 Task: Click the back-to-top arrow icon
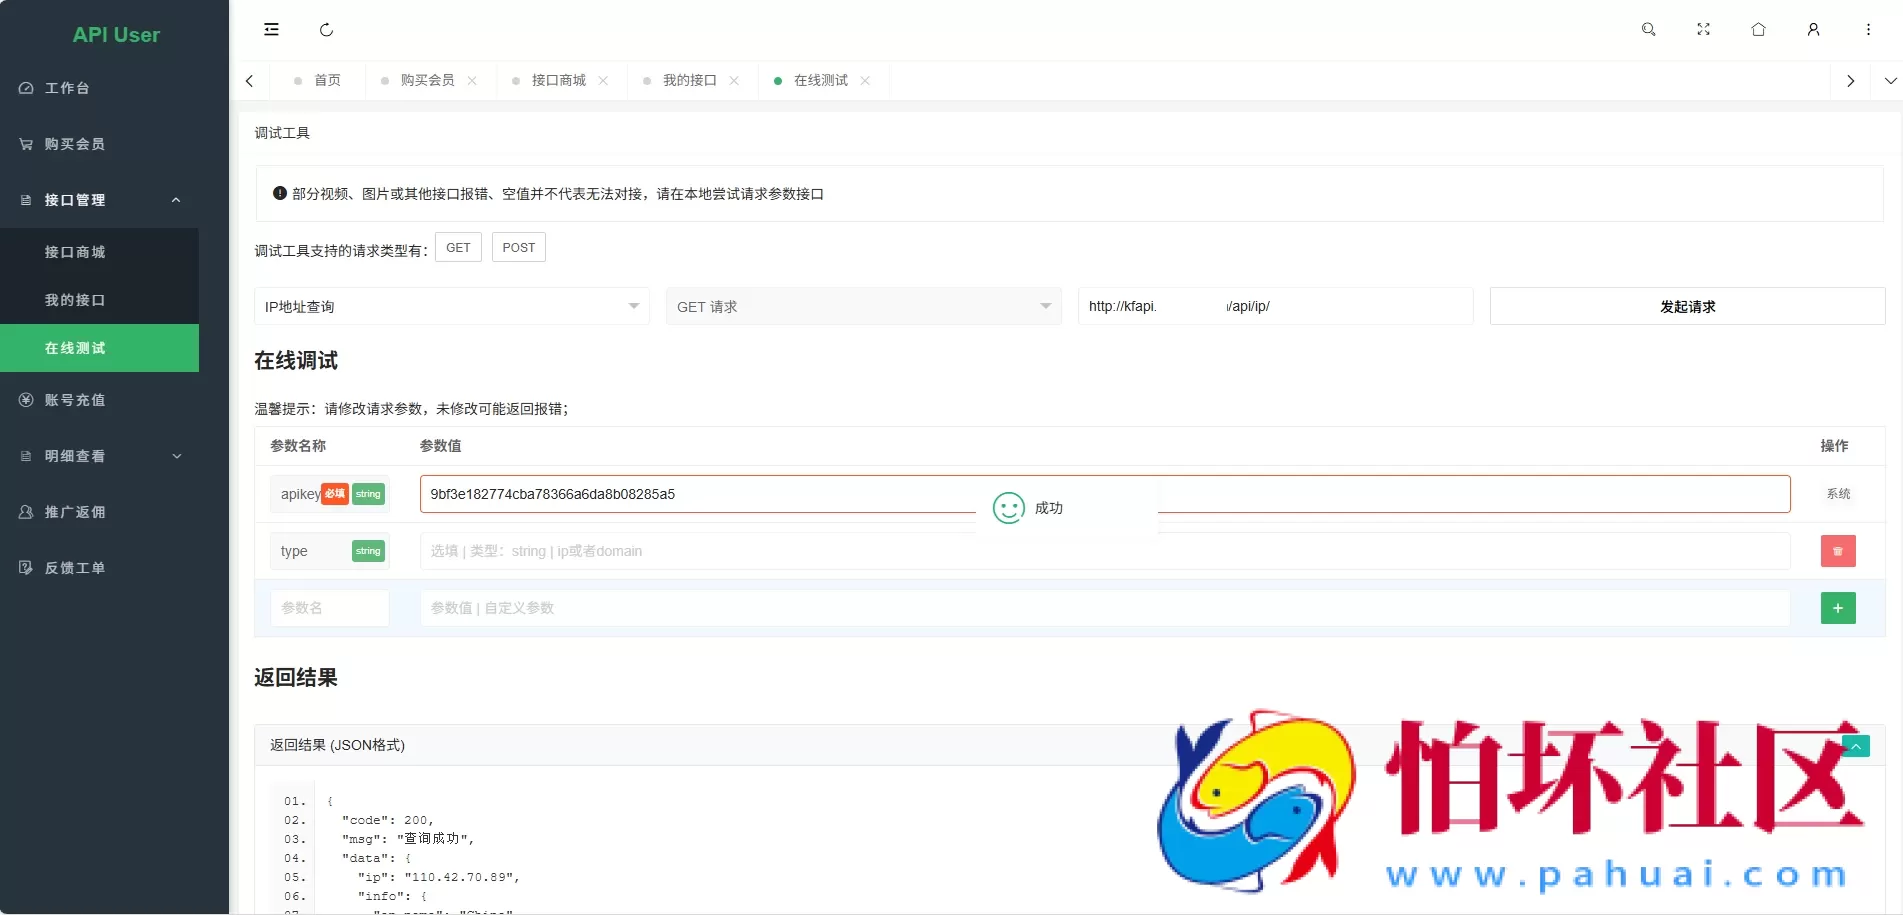[x=1854, y=746]
